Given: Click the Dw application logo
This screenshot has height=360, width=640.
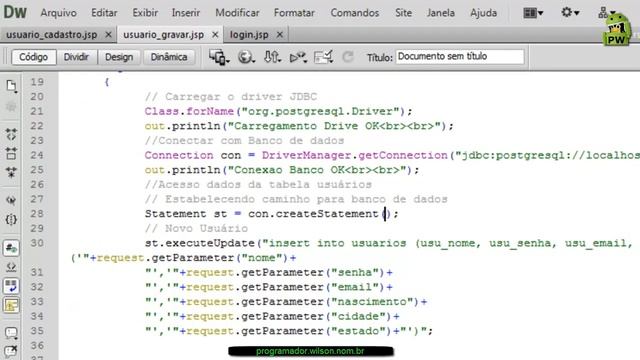Looking at the screenshot, I should pos(15,12).
